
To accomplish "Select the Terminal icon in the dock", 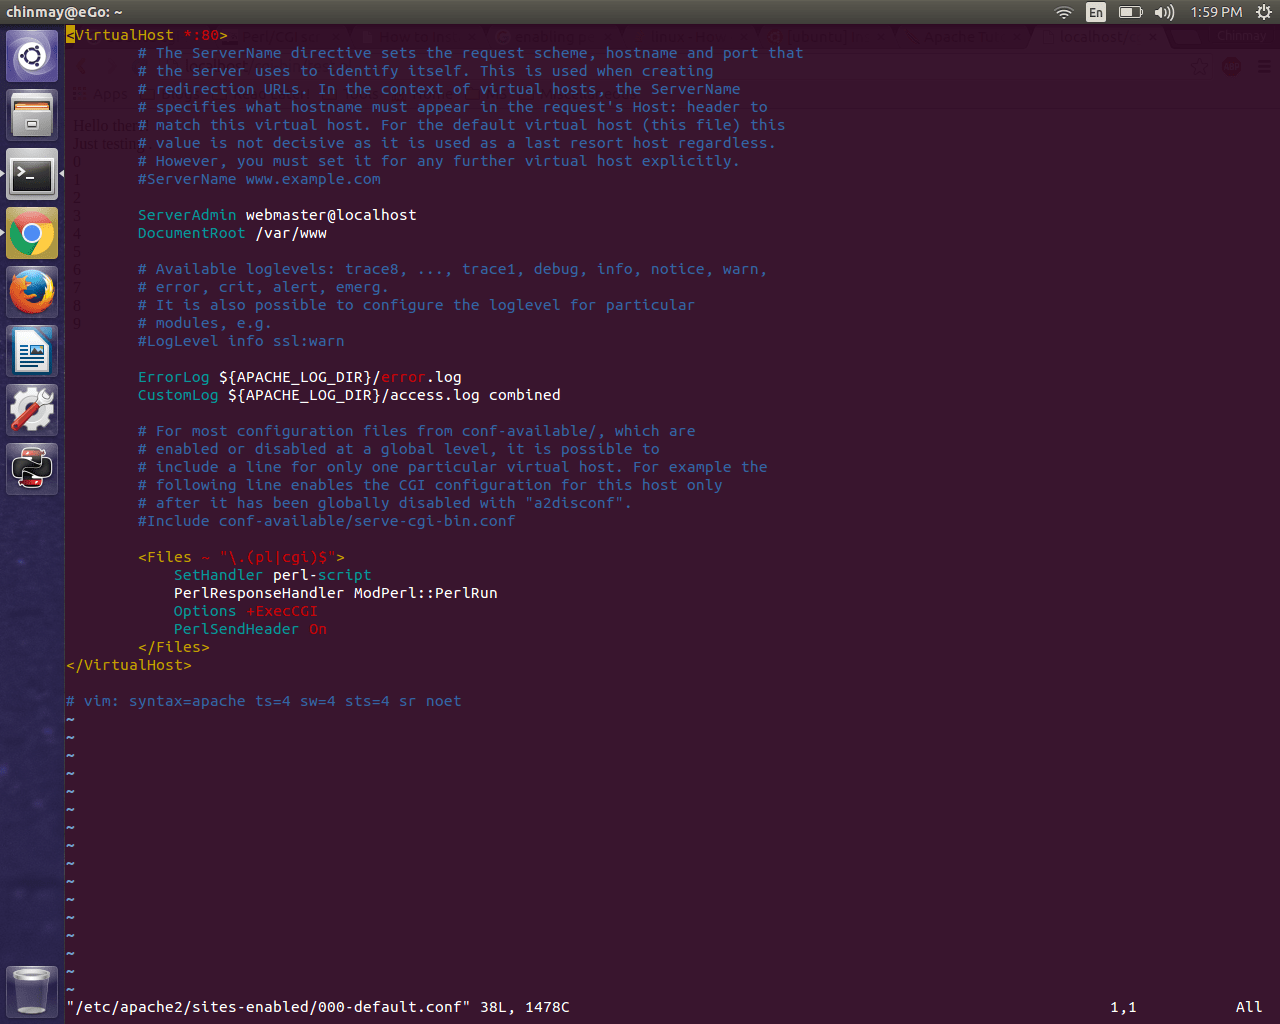I will tap(32, 174).
